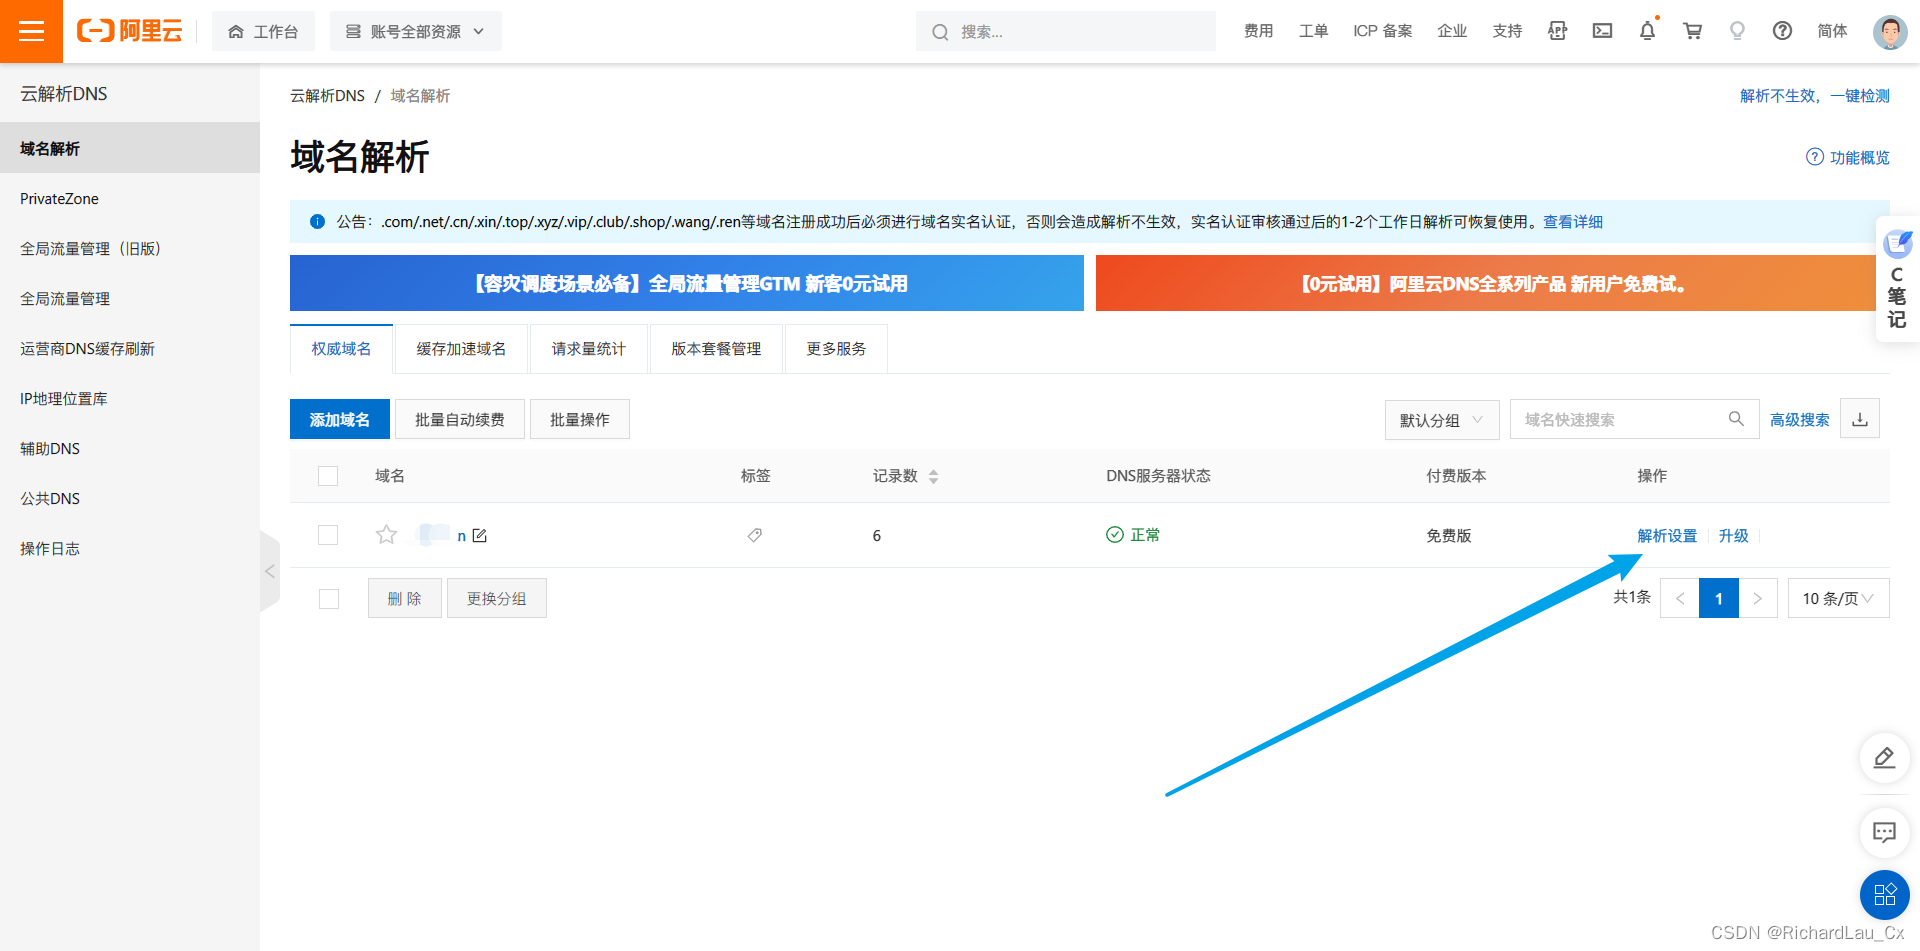Image resolution: width=1920 pixels, height=951 pixels.
Task: Click the 更换分组 button
Action: pos(496,598)
